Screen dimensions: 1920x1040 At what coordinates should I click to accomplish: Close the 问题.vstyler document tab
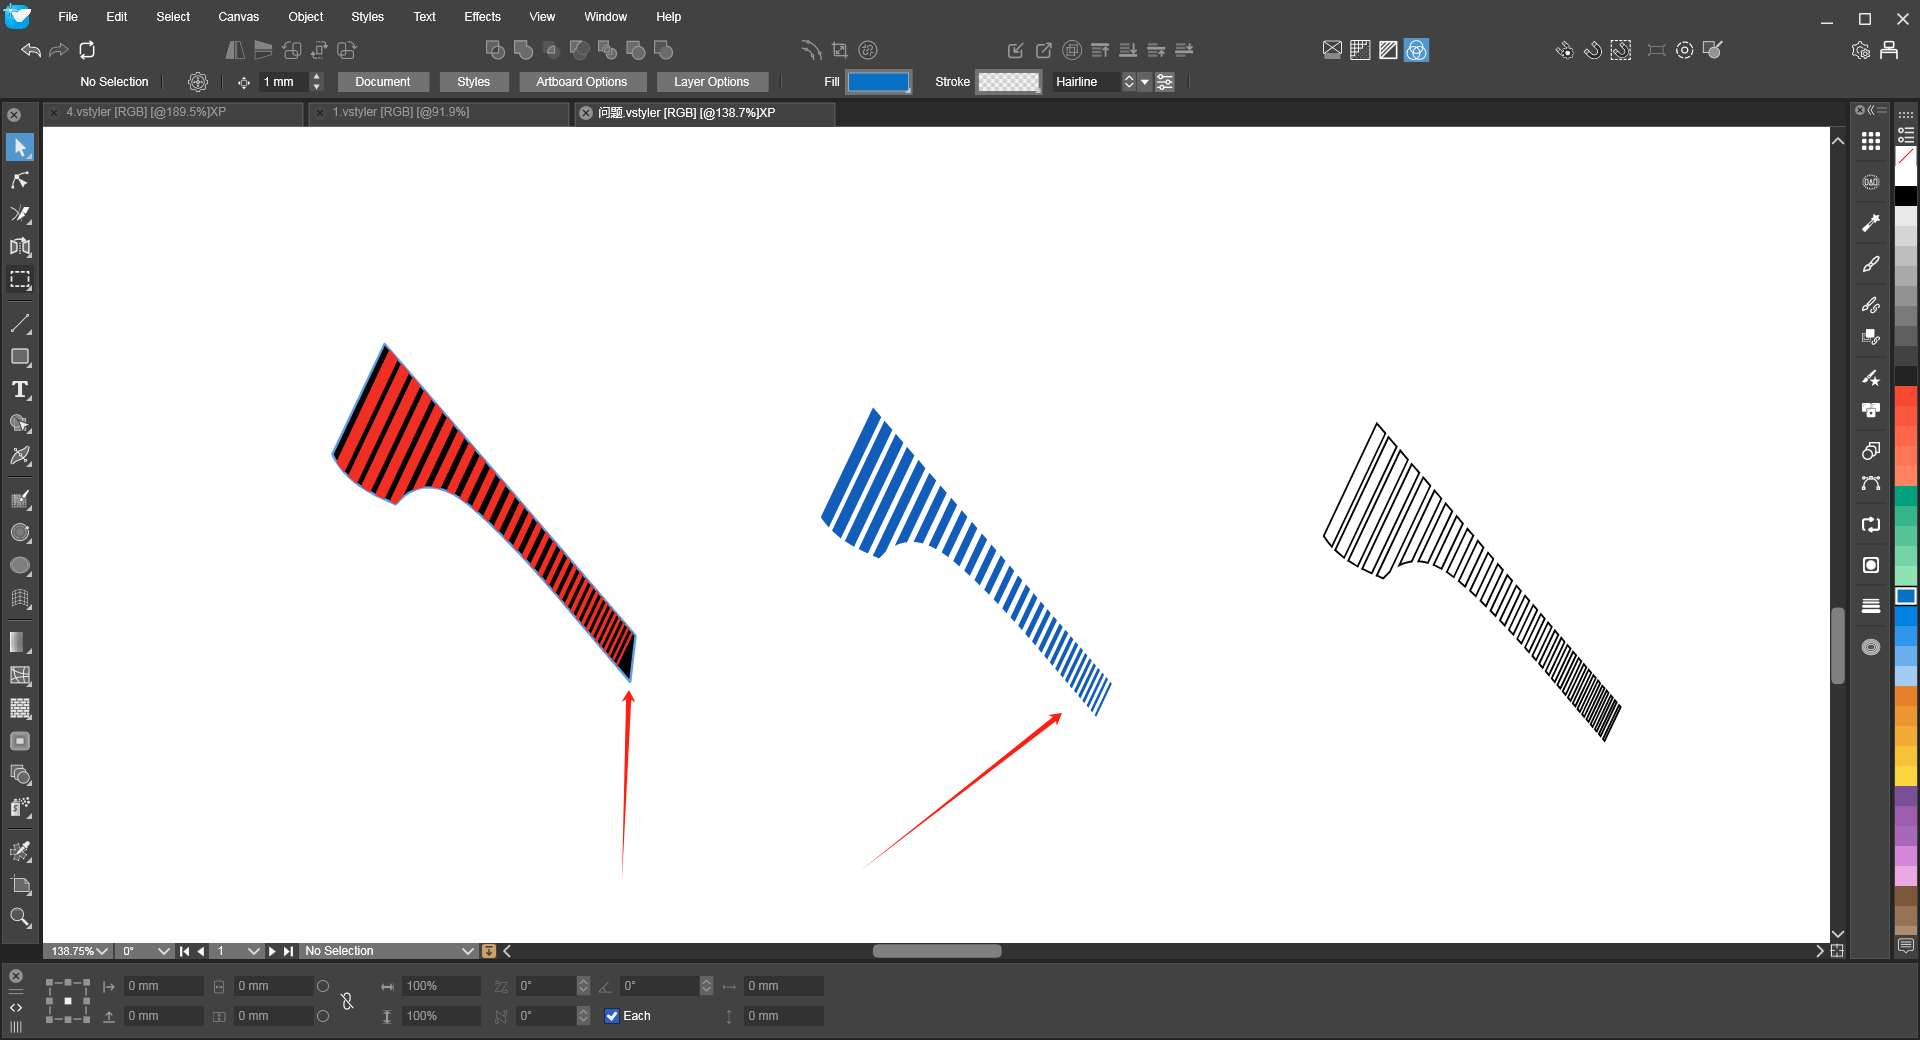pyautogui.click(x=587, y=113)
